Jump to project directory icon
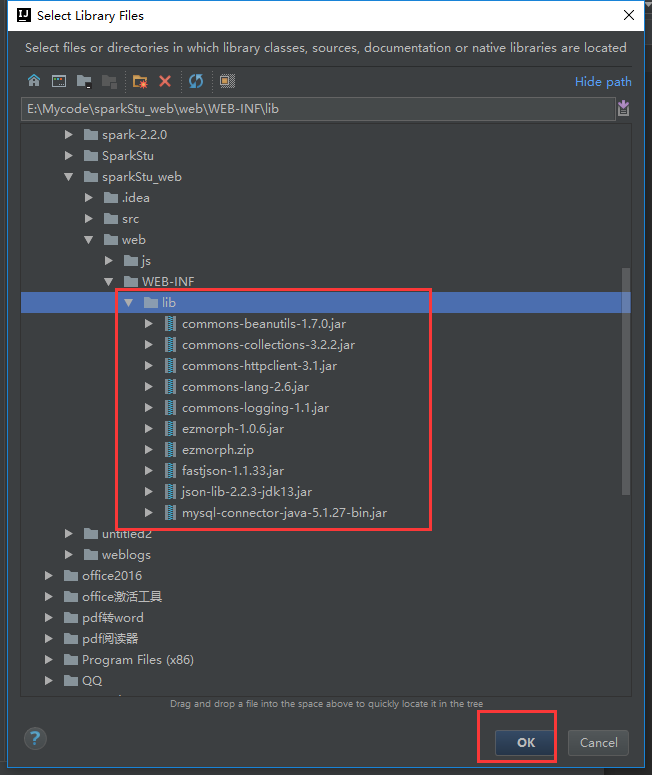Image resolution: width=652 pixels, height=775 pixels. tap(84, 81)
